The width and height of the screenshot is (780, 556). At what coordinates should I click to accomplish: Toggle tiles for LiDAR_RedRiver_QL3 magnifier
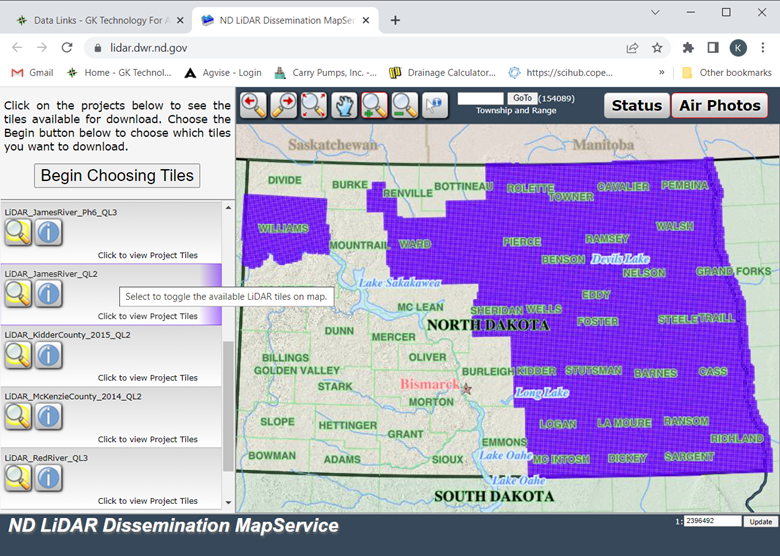pyautogui.click(x=18, y=478)
